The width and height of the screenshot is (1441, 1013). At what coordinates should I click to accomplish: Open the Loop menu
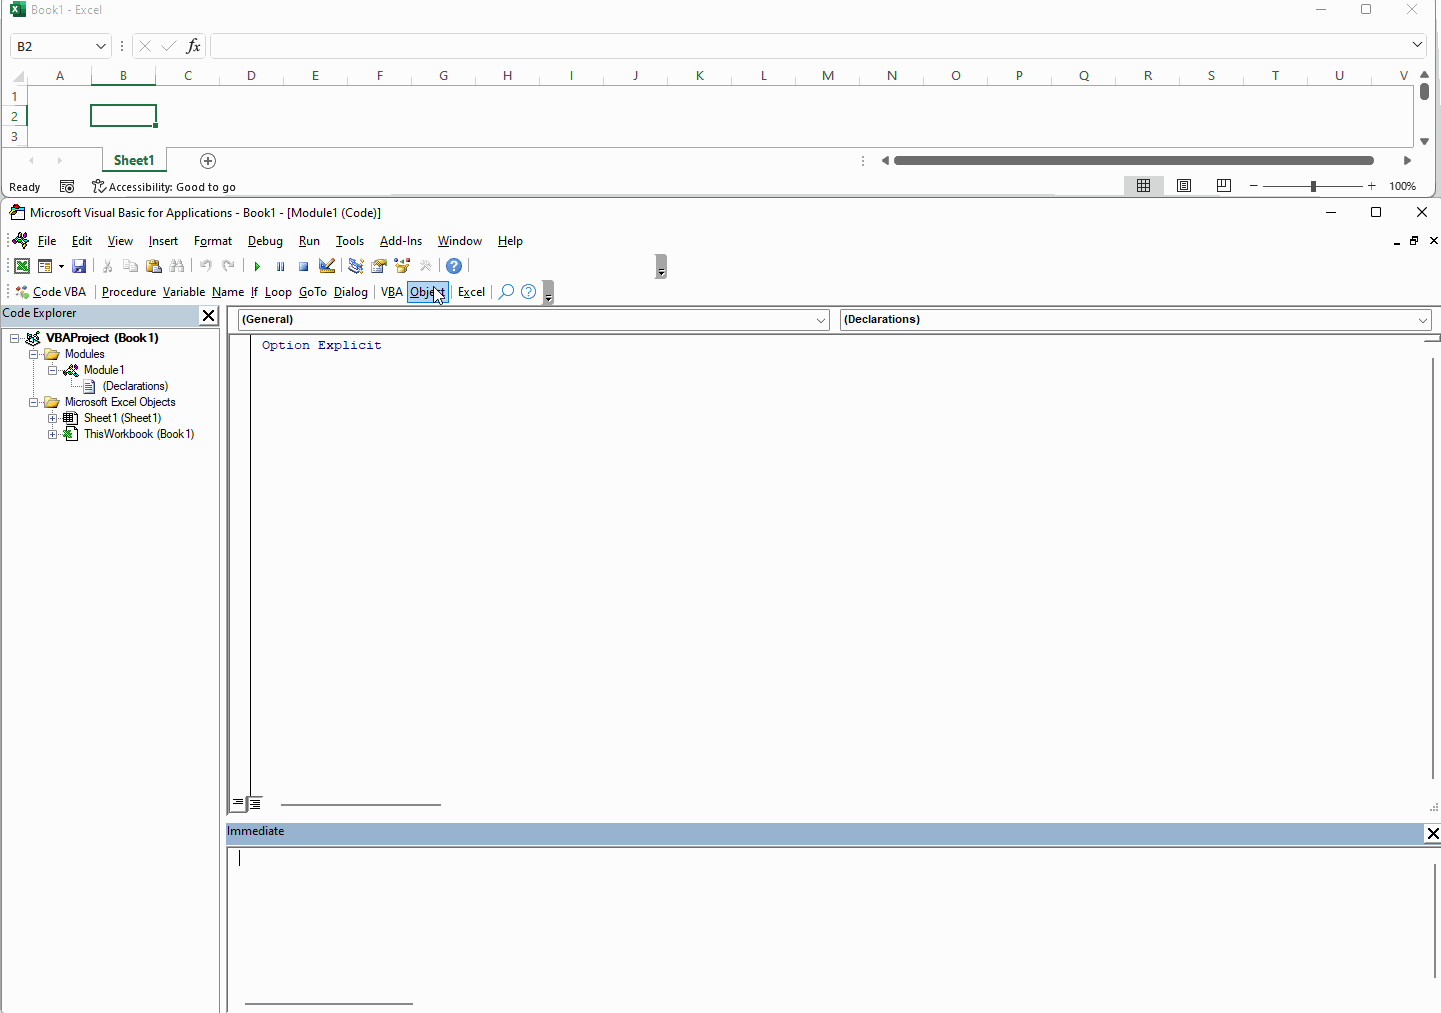[278, 292]
